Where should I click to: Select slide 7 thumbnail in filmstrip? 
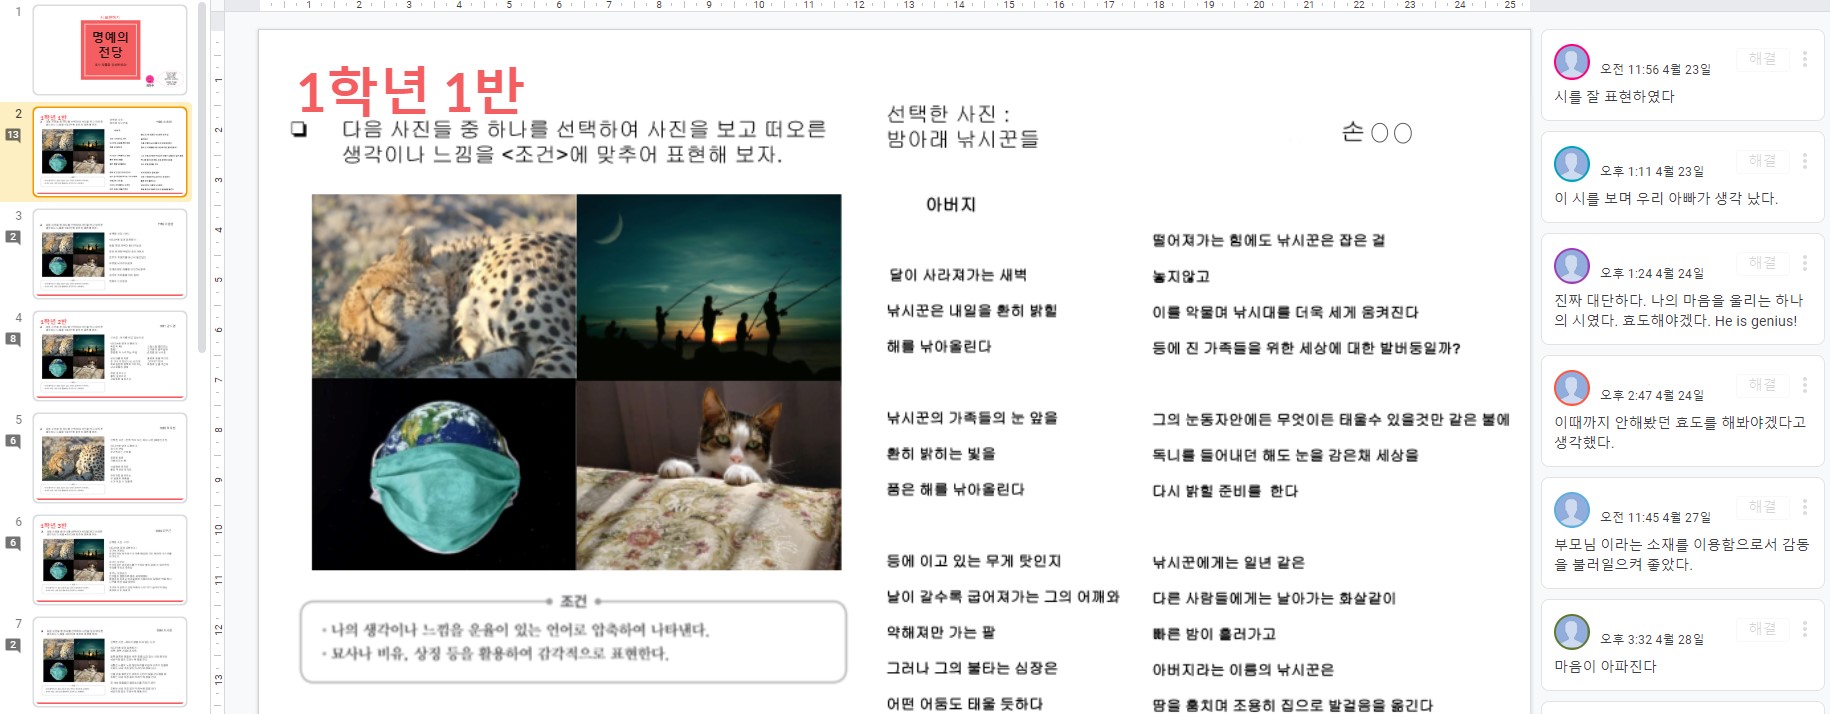(x=110, y=662)
